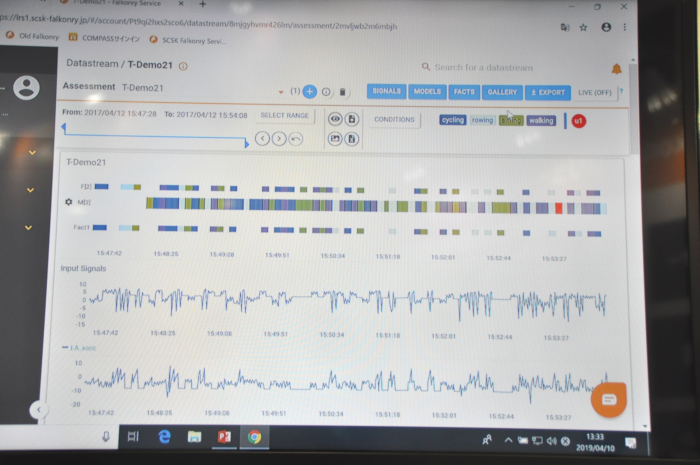The width and height of the screenshot is (700, 465).
Task: Click the browser address bar URL
Action: pyautogui.click(x=199, y=22)
